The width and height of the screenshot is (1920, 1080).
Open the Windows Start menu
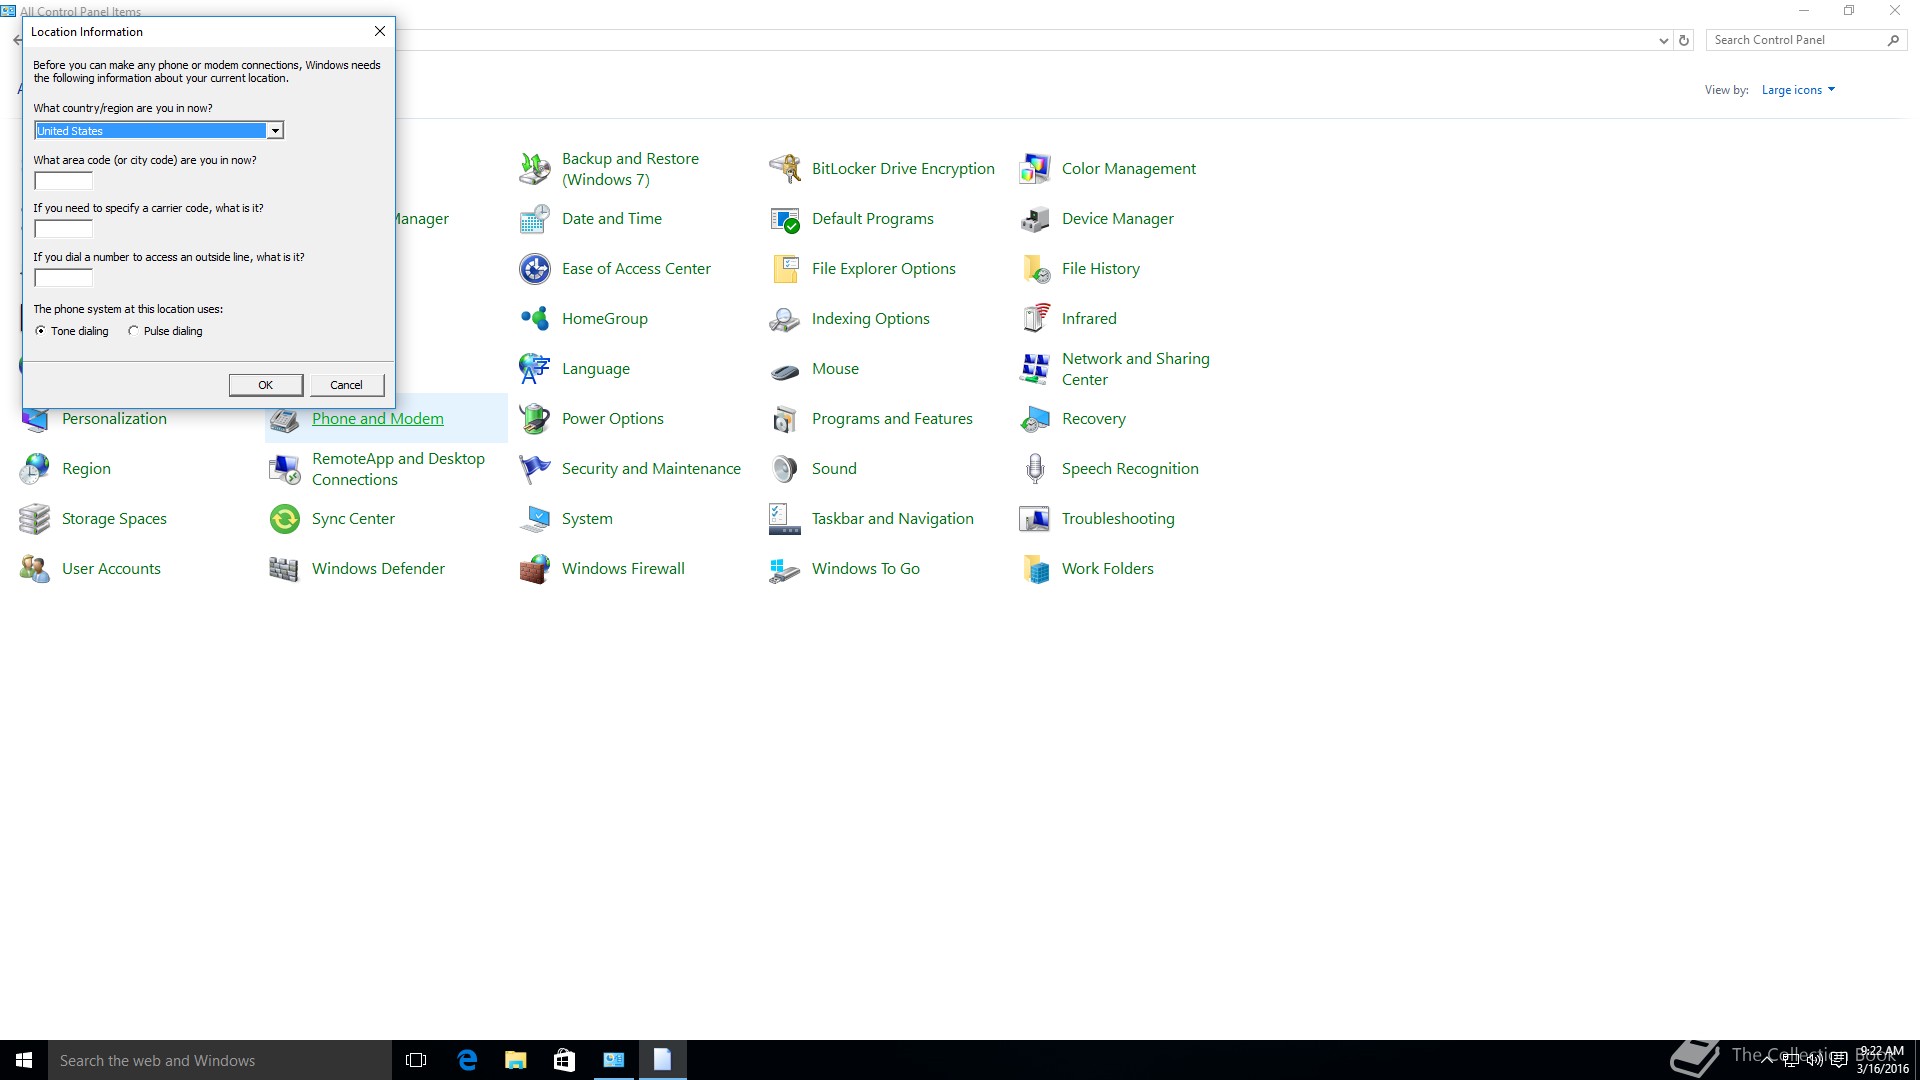click(x=24, y=1060)
